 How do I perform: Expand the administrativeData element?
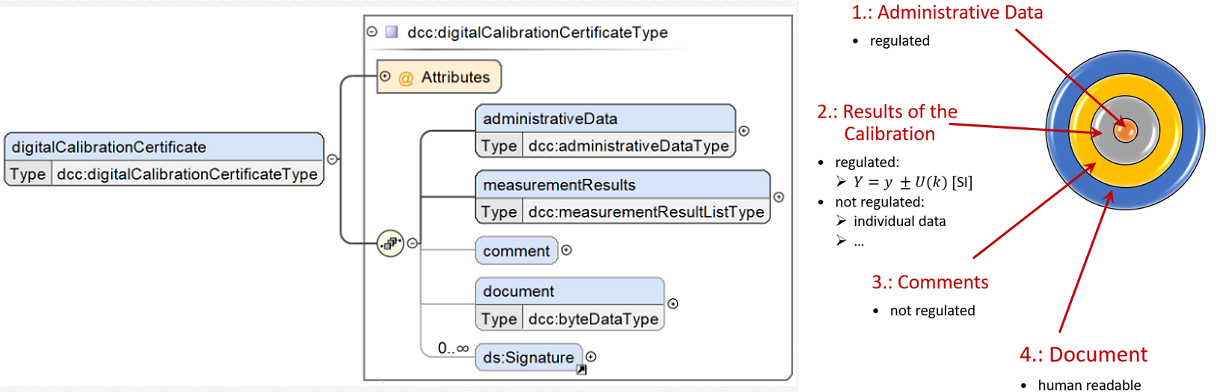pos(743,131)
